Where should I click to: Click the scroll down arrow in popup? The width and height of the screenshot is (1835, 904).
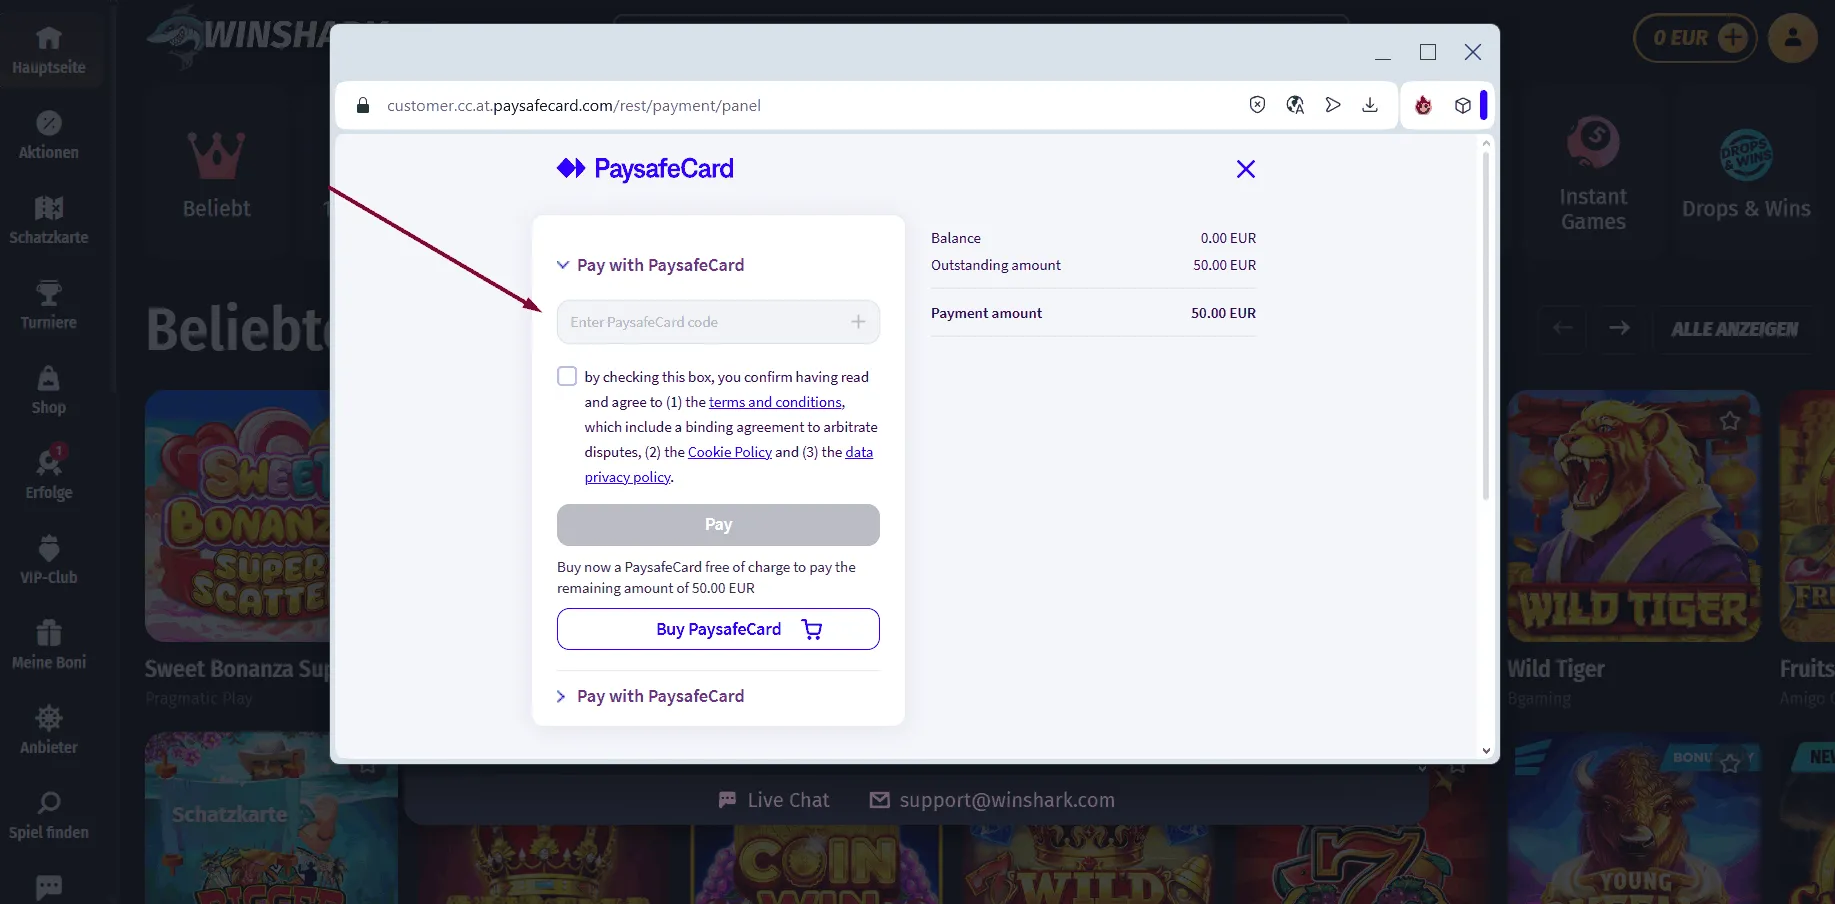pyautogui.click(x=1486, y=751)
